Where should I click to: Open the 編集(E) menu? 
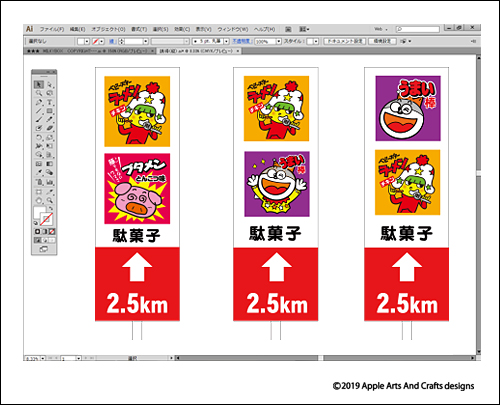coord(77,29)
